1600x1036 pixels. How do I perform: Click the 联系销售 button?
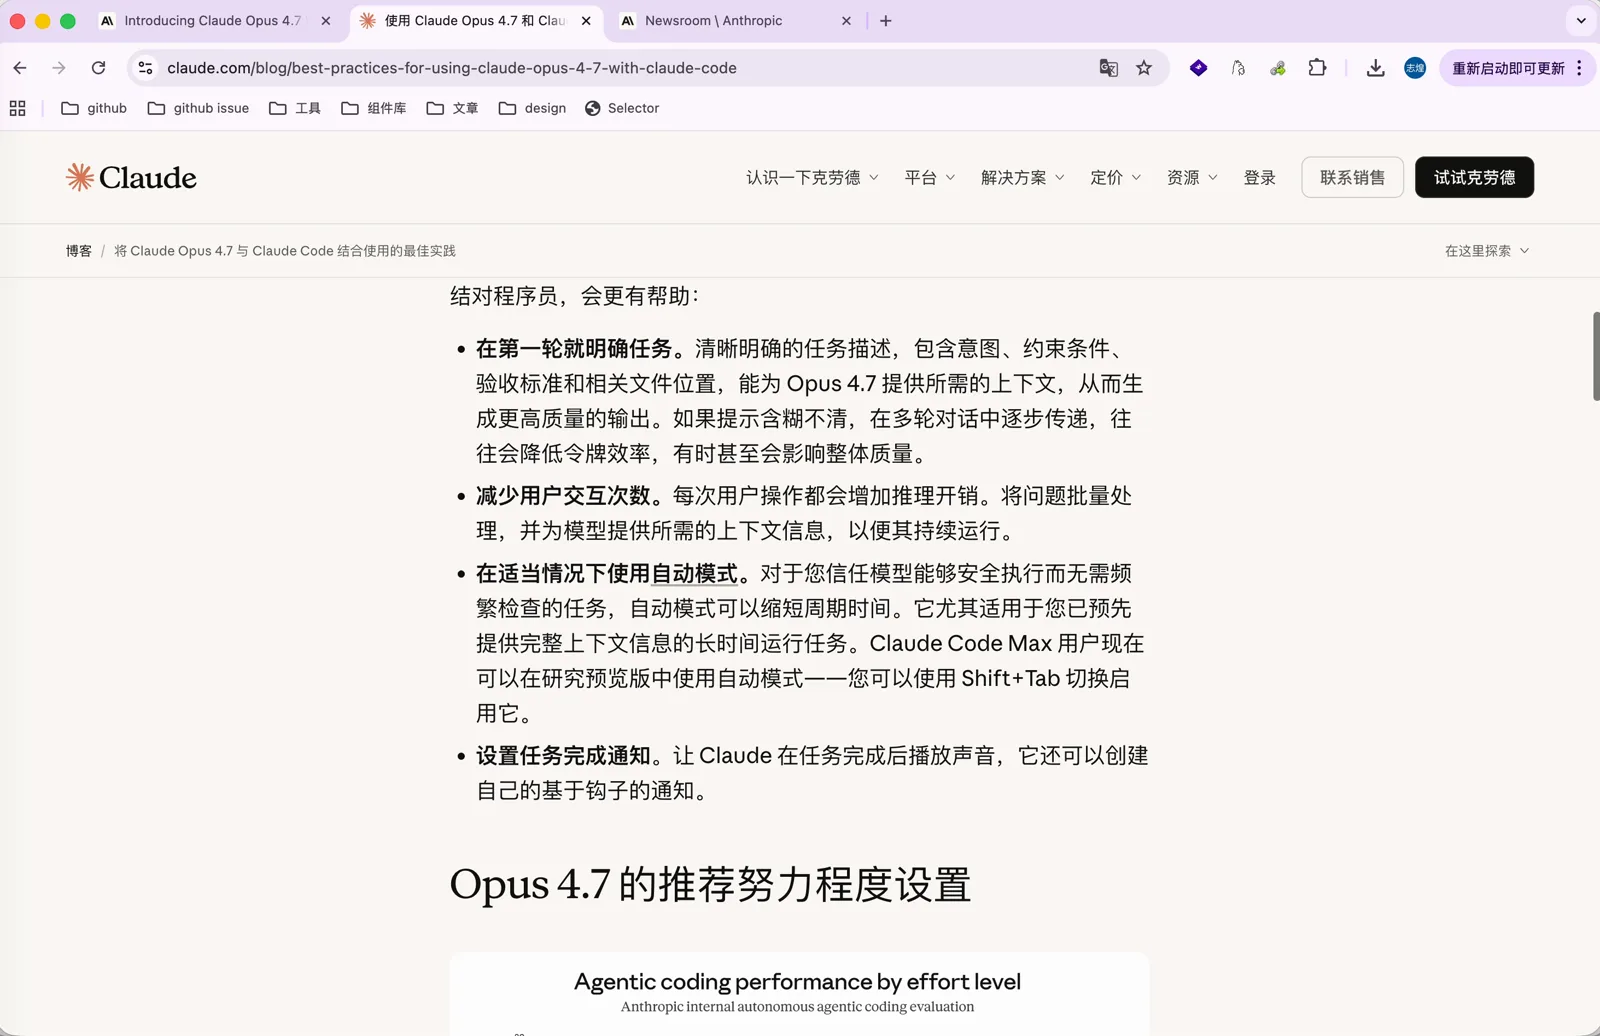click(x=1352, y=177)
